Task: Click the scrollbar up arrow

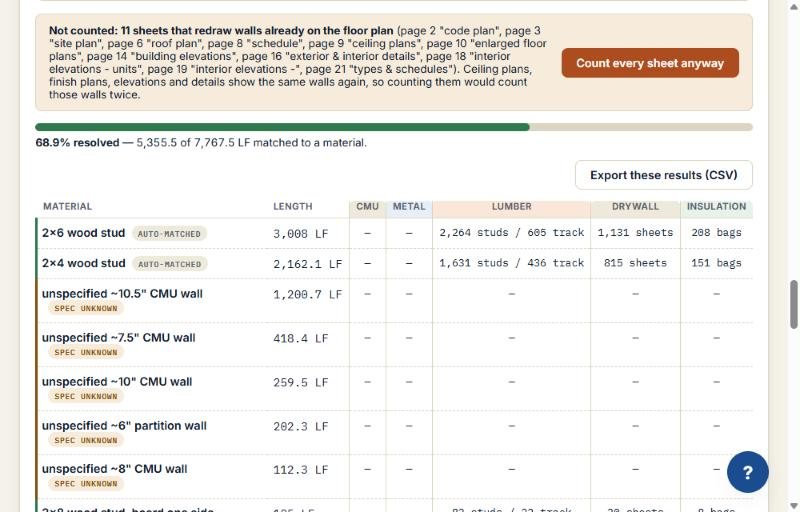Action: [x=793, y=6]
